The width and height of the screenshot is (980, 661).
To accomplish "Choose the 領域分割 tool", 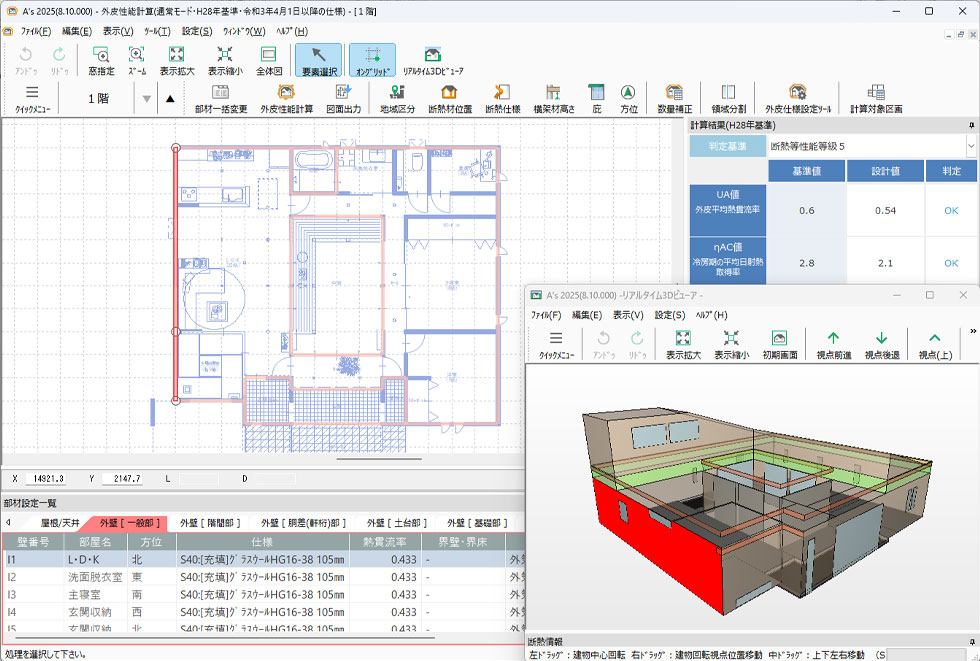I will click(x=728, y=99).
